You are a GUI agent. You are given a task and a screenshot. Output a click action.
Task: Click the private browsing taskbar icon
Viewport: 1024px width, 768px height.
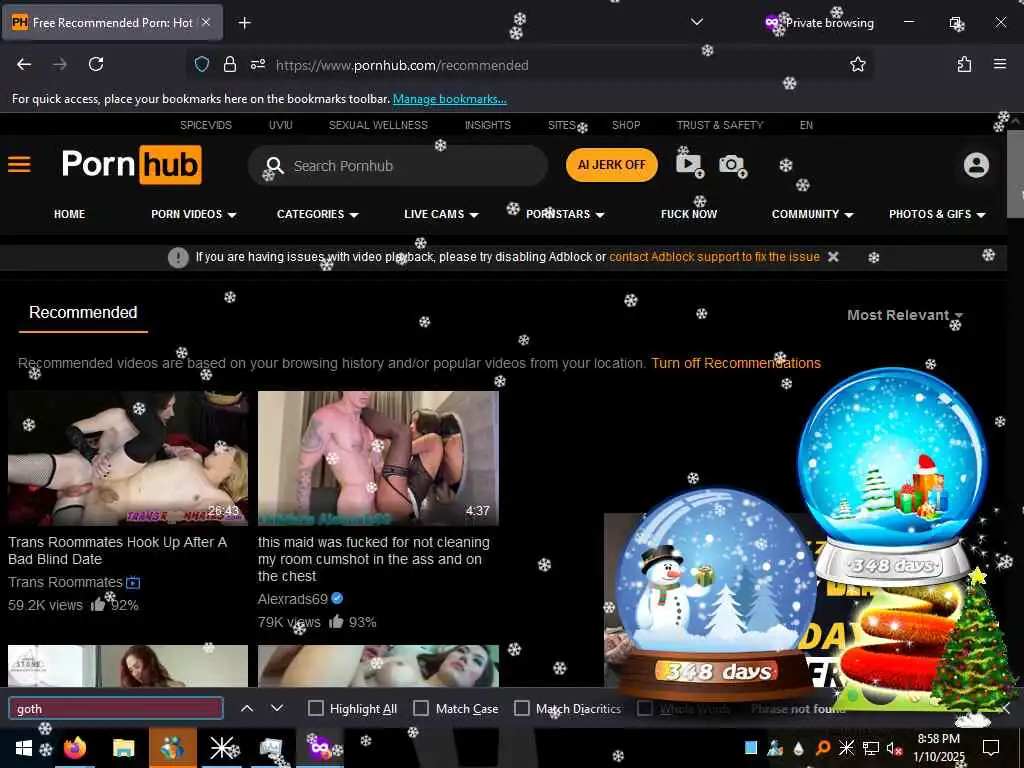[321, 748]
